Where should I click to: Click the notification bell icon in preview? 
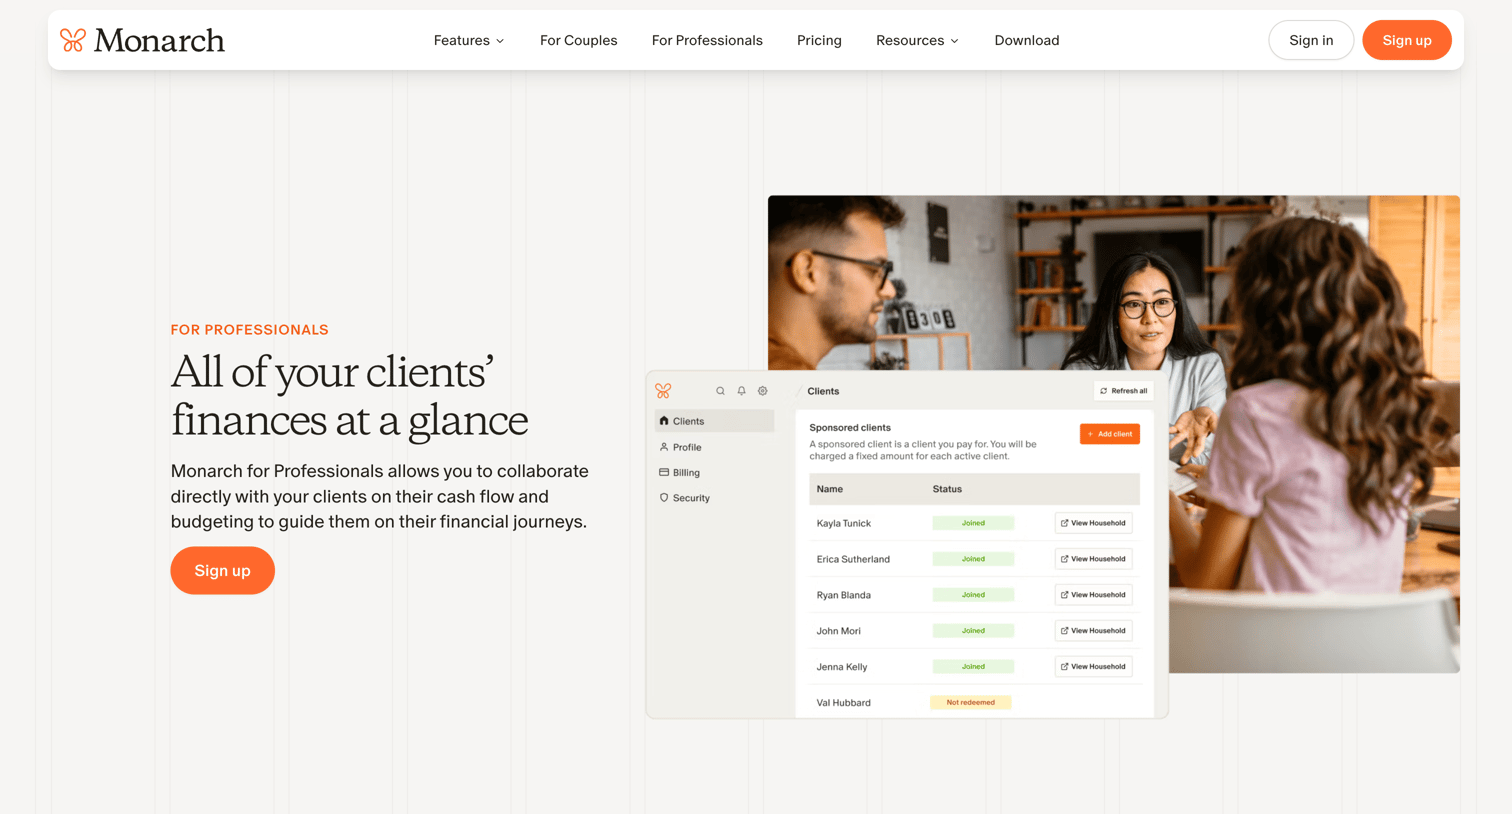click(741, 391)
